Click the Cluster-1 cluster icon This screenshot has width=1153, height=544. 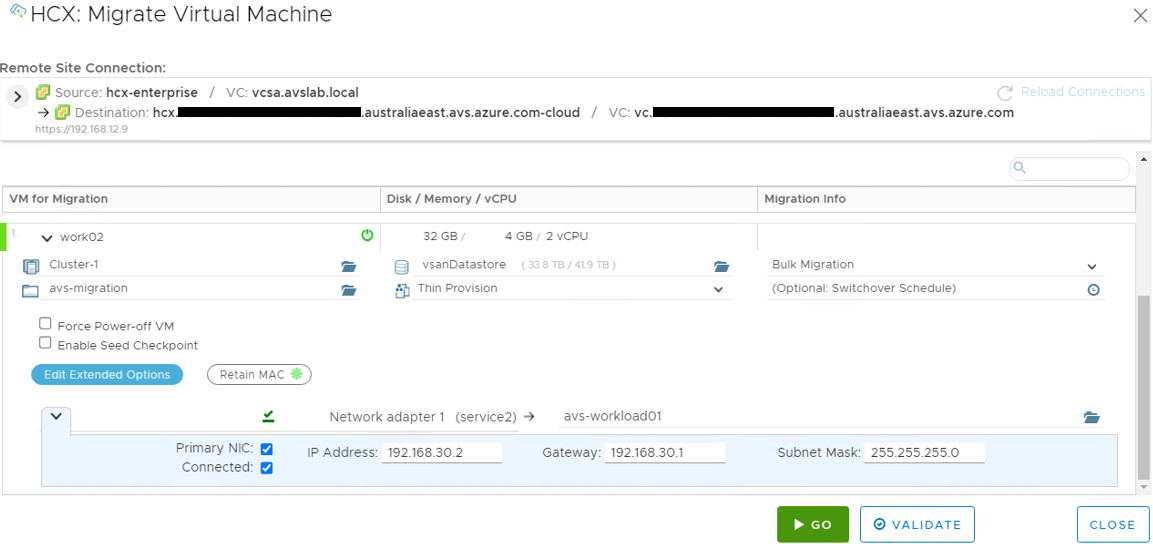tap(30, 265)
